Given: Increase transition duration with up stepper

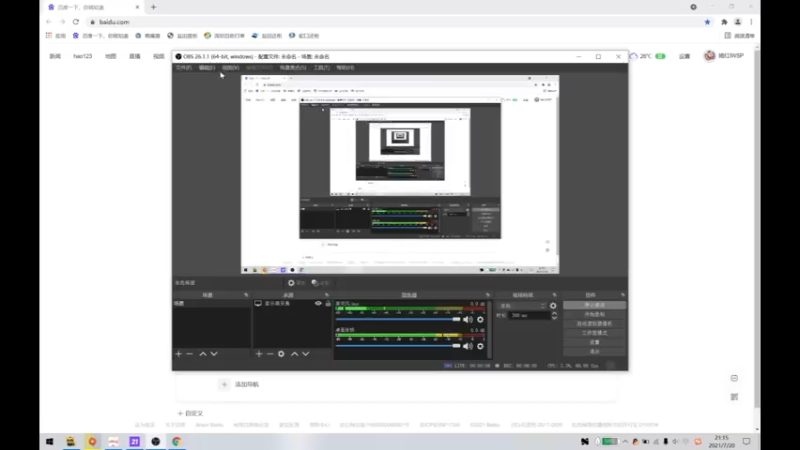Looking at the screenshot, I should [x=555, y=314].
